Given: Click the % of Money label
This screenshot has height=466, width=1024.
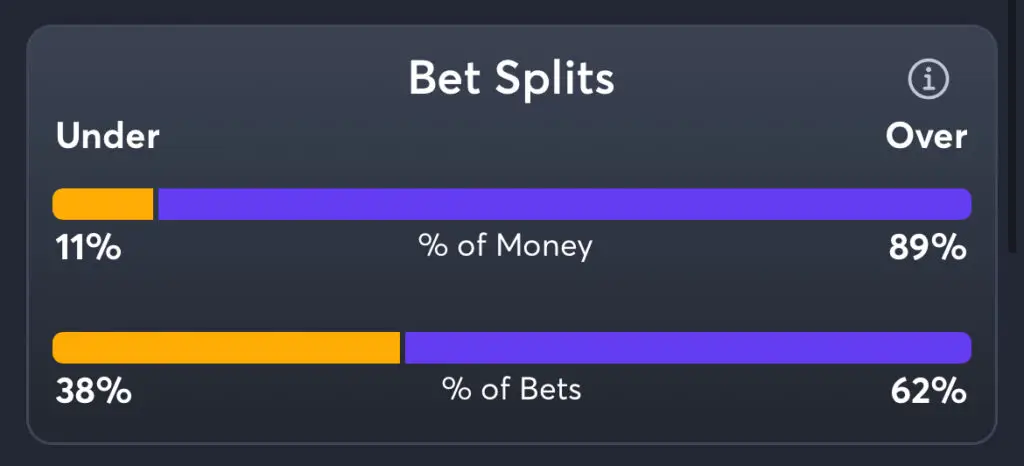Looking at the screenshot, I should point(506,245).
